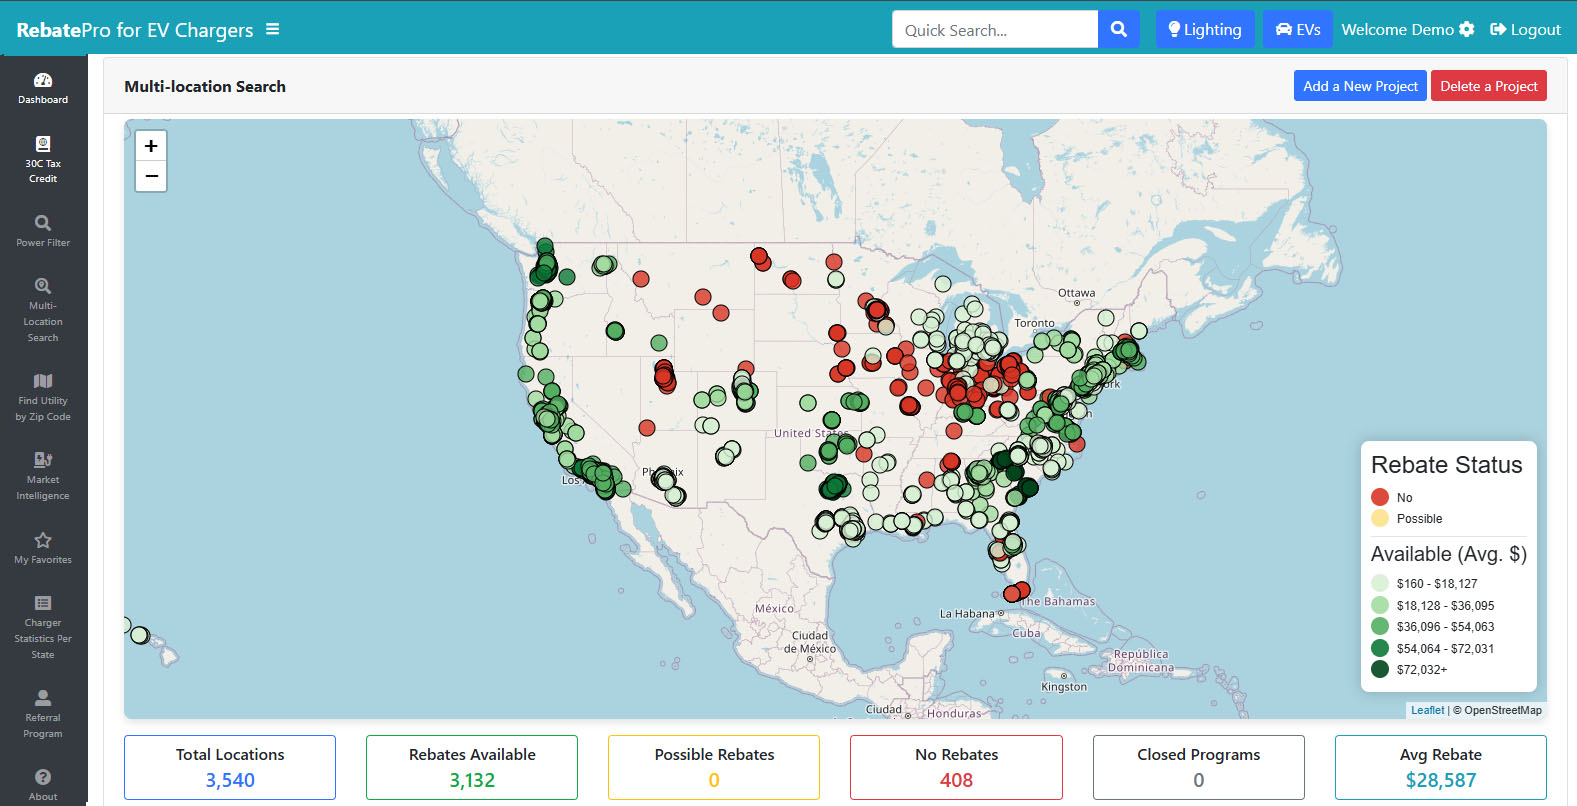Open the Referral Program person icon
1577x806 pixels.
point(43,698)
